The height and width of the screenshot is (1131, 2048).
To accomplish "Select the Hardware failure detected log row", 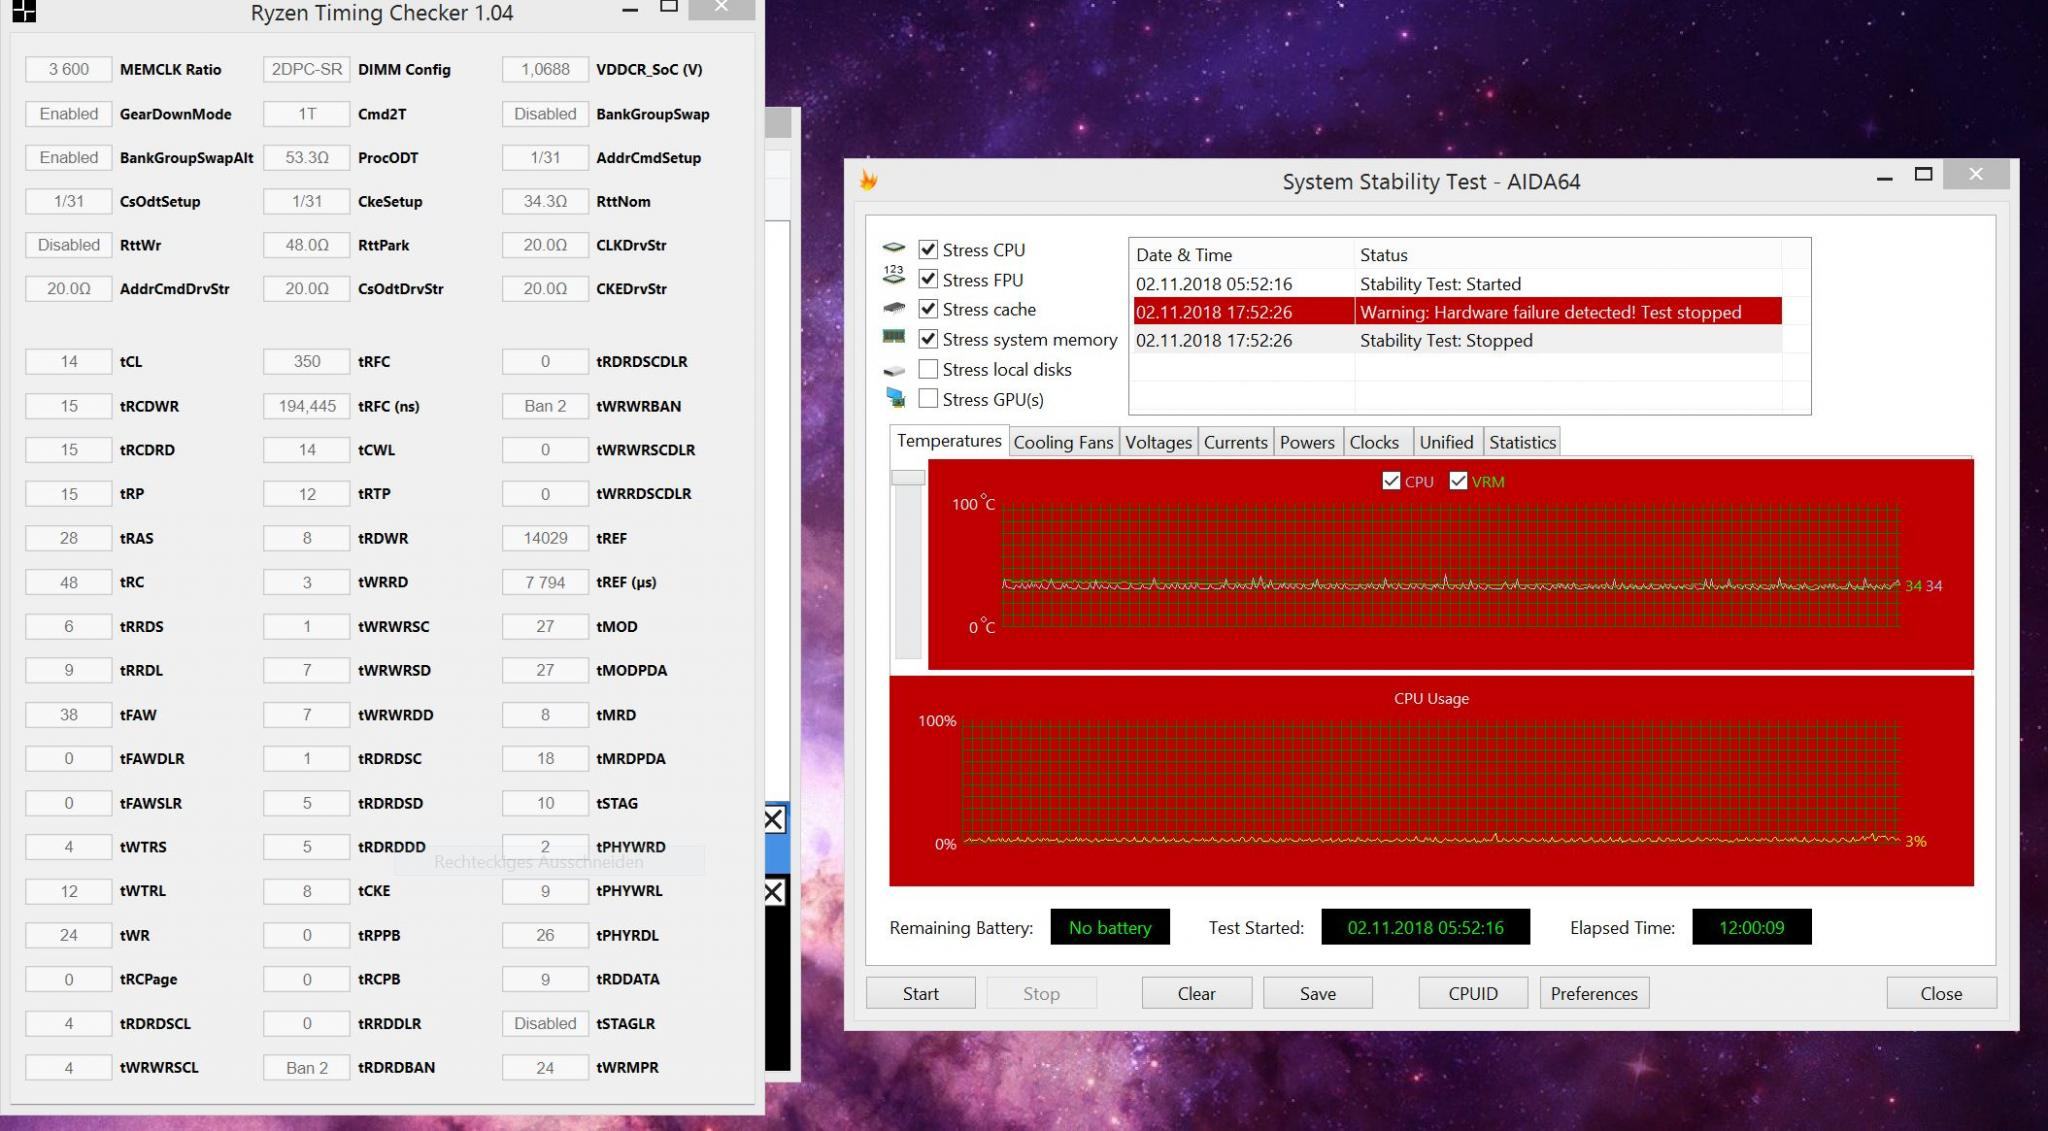I will click(1457, 312).
